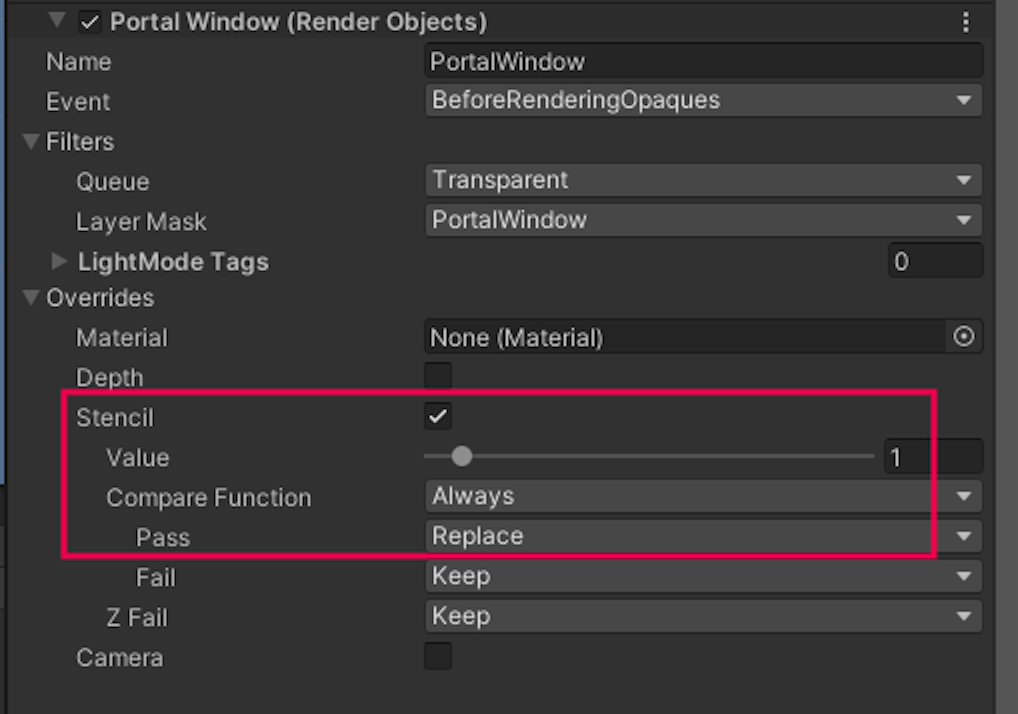
Task: Uncheck the Stencil override checkbox
Action: coord(438,417)
